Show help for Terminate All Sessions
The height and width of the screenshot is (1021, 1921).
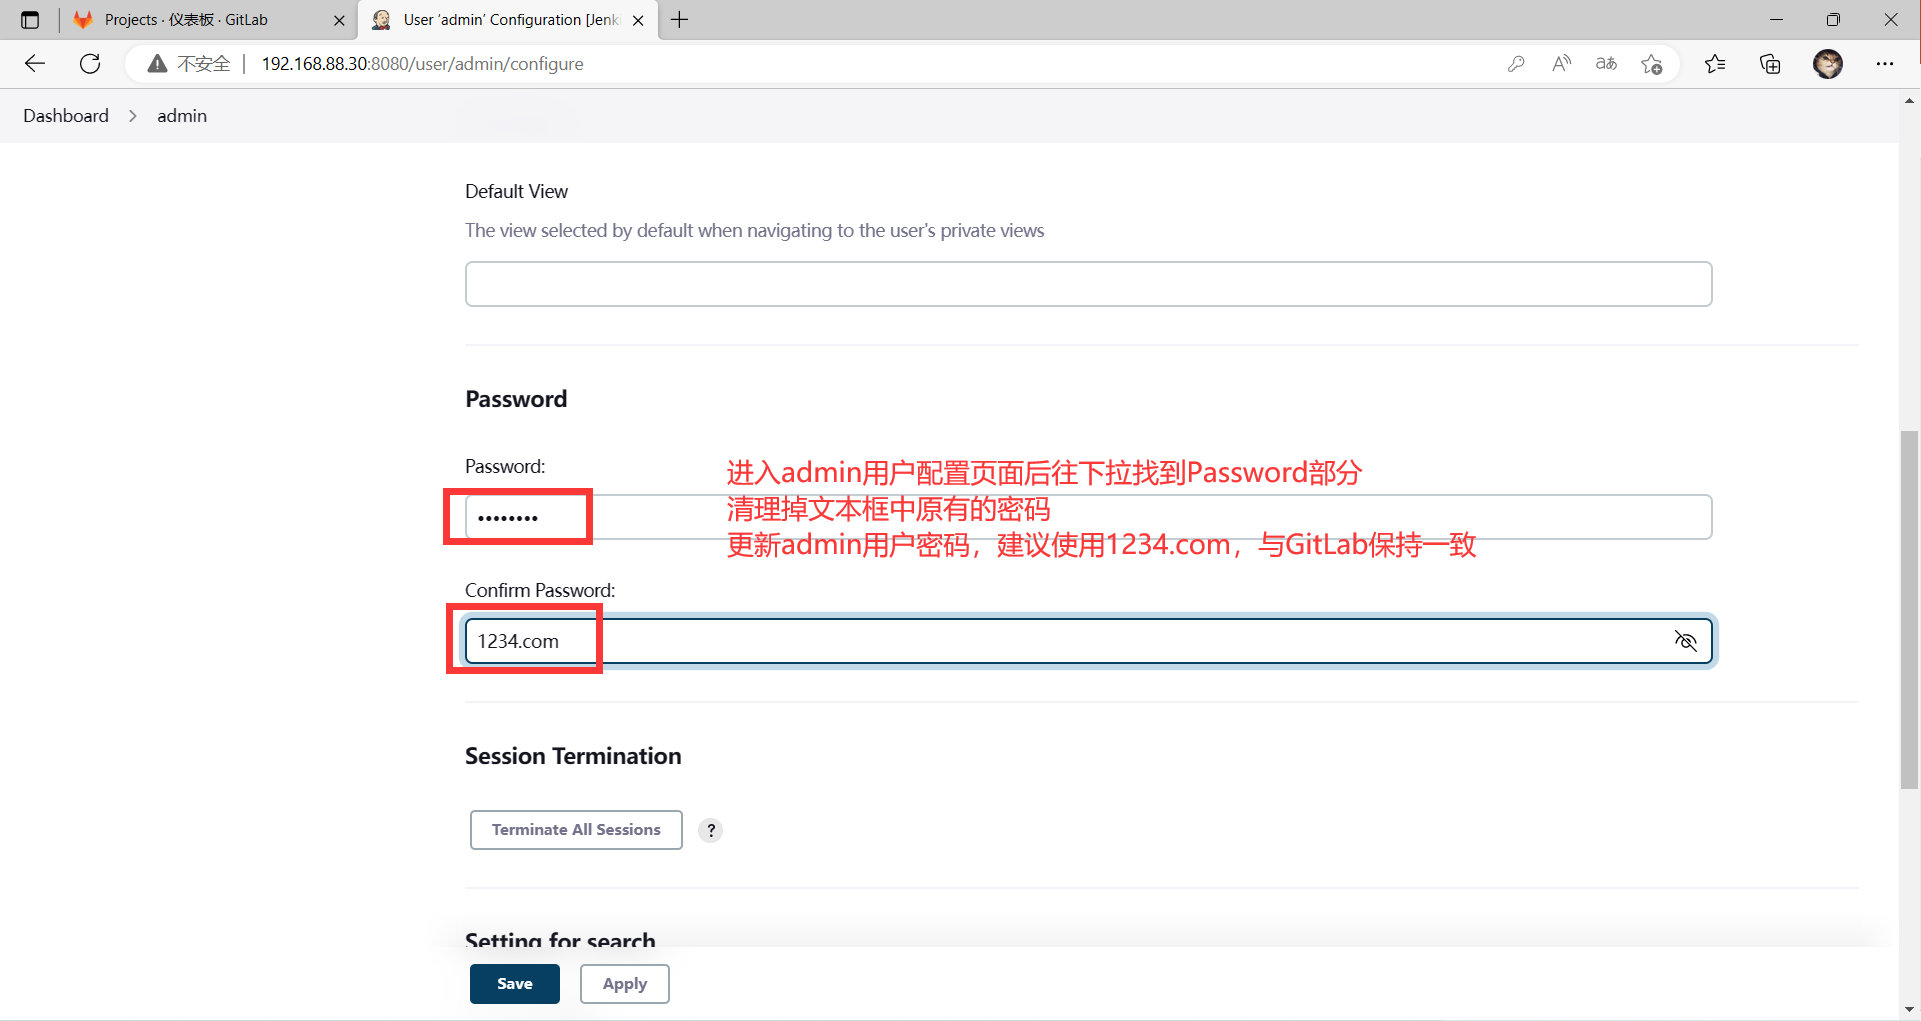point(711,830)
